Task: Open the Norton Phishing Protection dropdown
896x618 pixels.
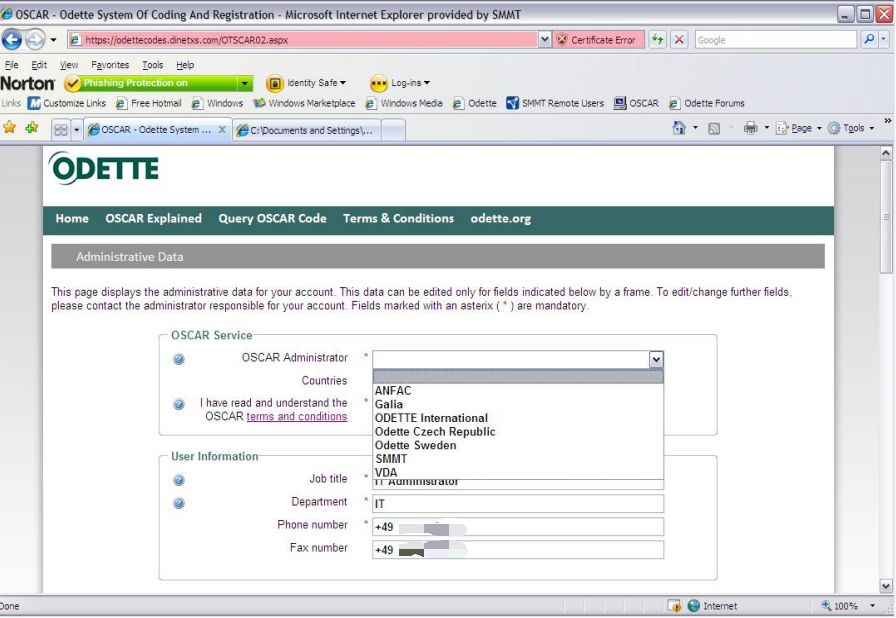Action: point(245,83)
